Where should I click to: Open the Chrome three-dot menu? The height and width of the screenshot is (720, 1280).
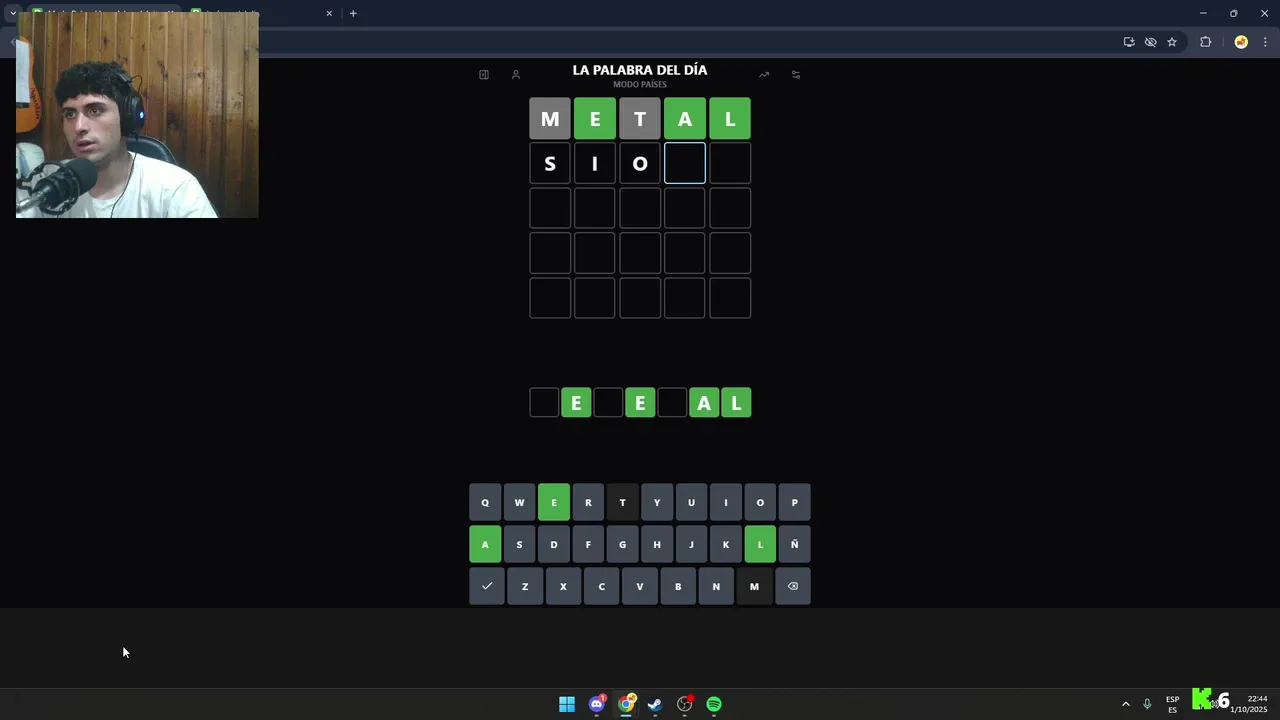tap(1265, 42)
